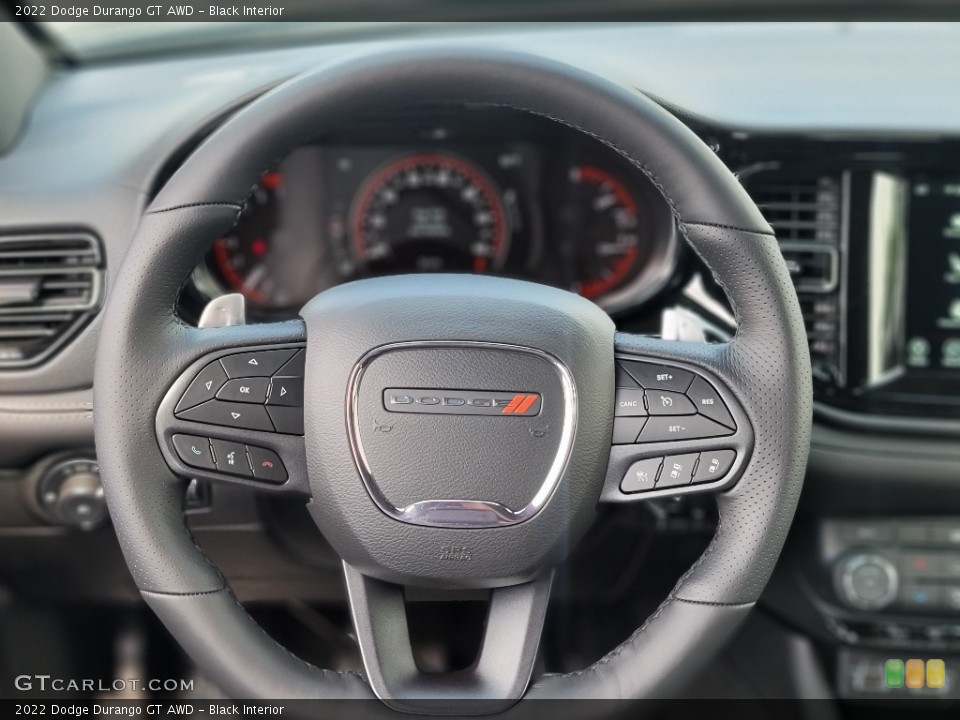960x720 pixels.
Task: Select the top caption '2022 Dodge Durango GT AWD'
Action: click(x=104, y=10)
